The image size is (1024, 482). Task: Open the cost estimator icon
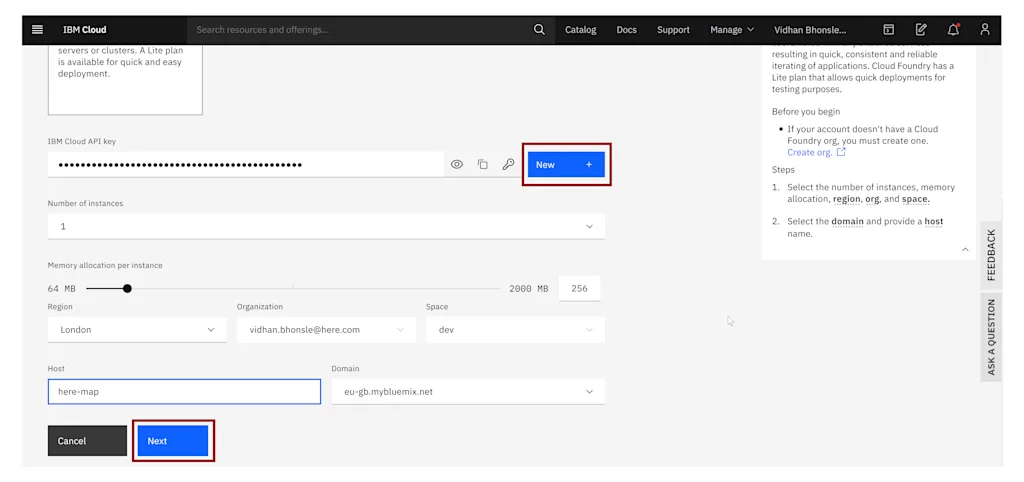point(921,29)
